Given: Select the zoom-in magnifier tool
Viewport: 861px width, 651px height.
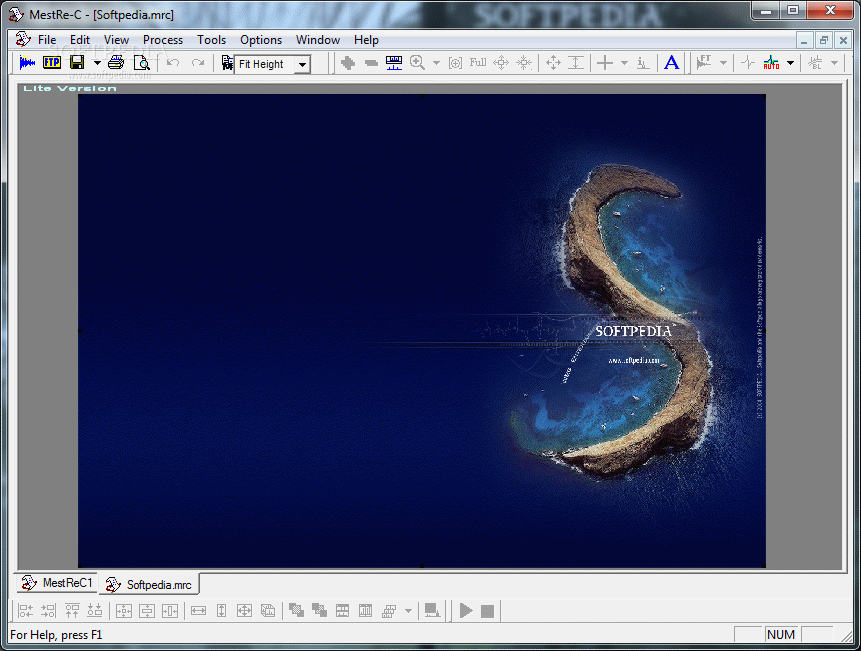Looking at the screenshot, I should point(417,63).
